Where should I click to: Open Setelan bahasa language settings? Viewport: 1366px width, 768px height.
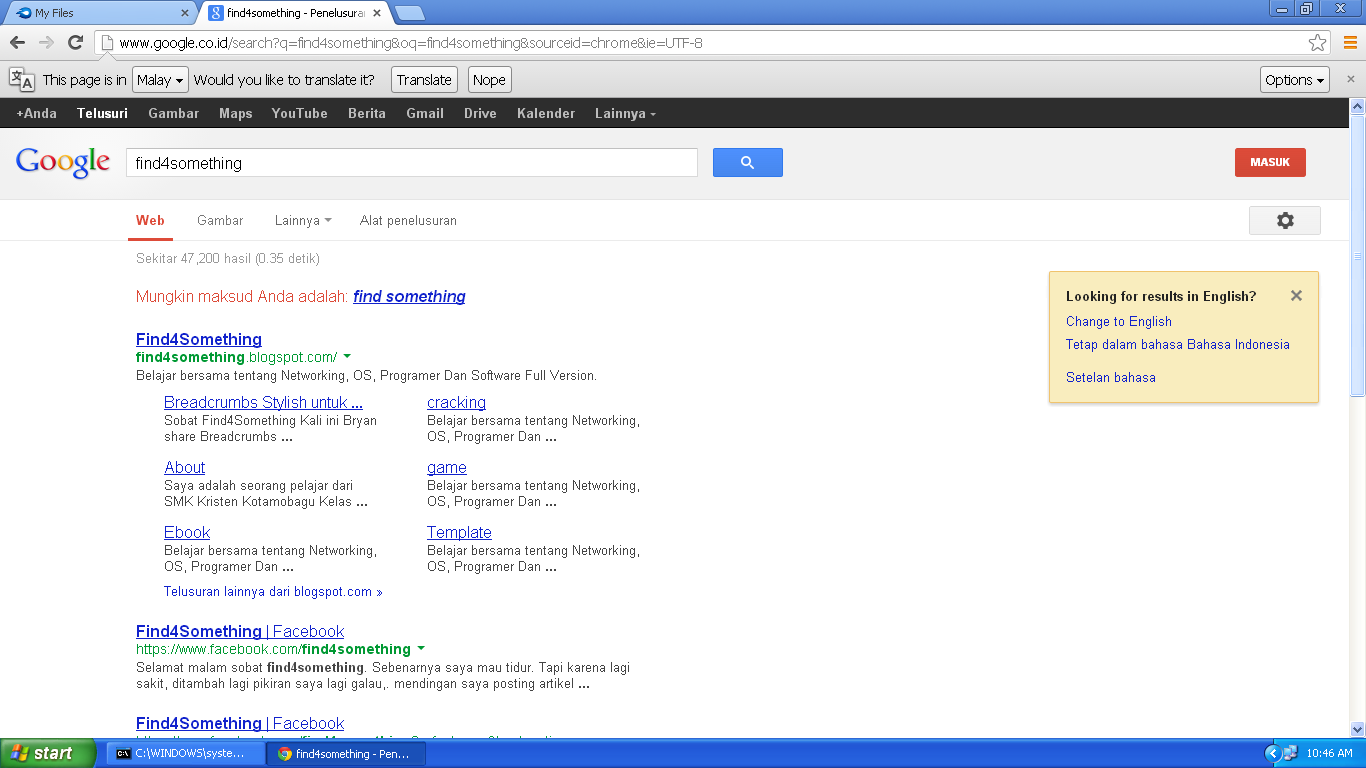click(1111, 377)
